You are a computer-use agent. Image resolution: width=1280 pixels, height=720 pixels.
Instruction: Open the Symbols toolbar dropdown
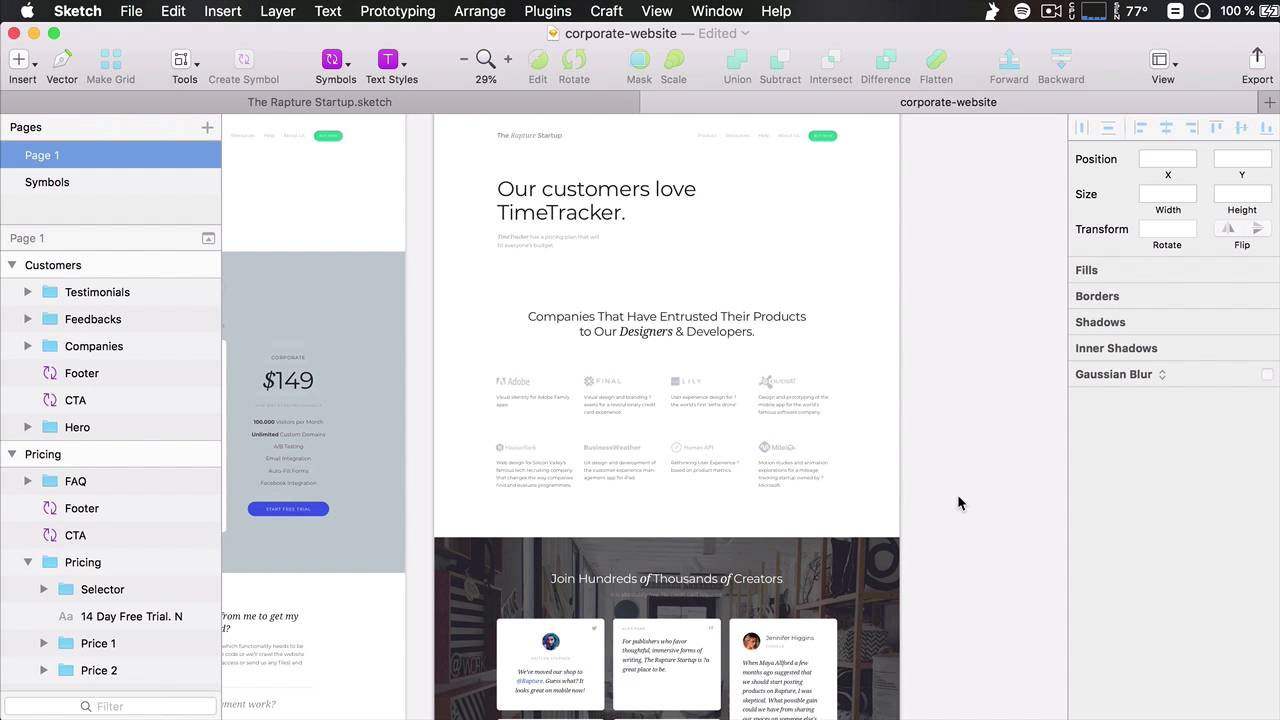point(335,60)
